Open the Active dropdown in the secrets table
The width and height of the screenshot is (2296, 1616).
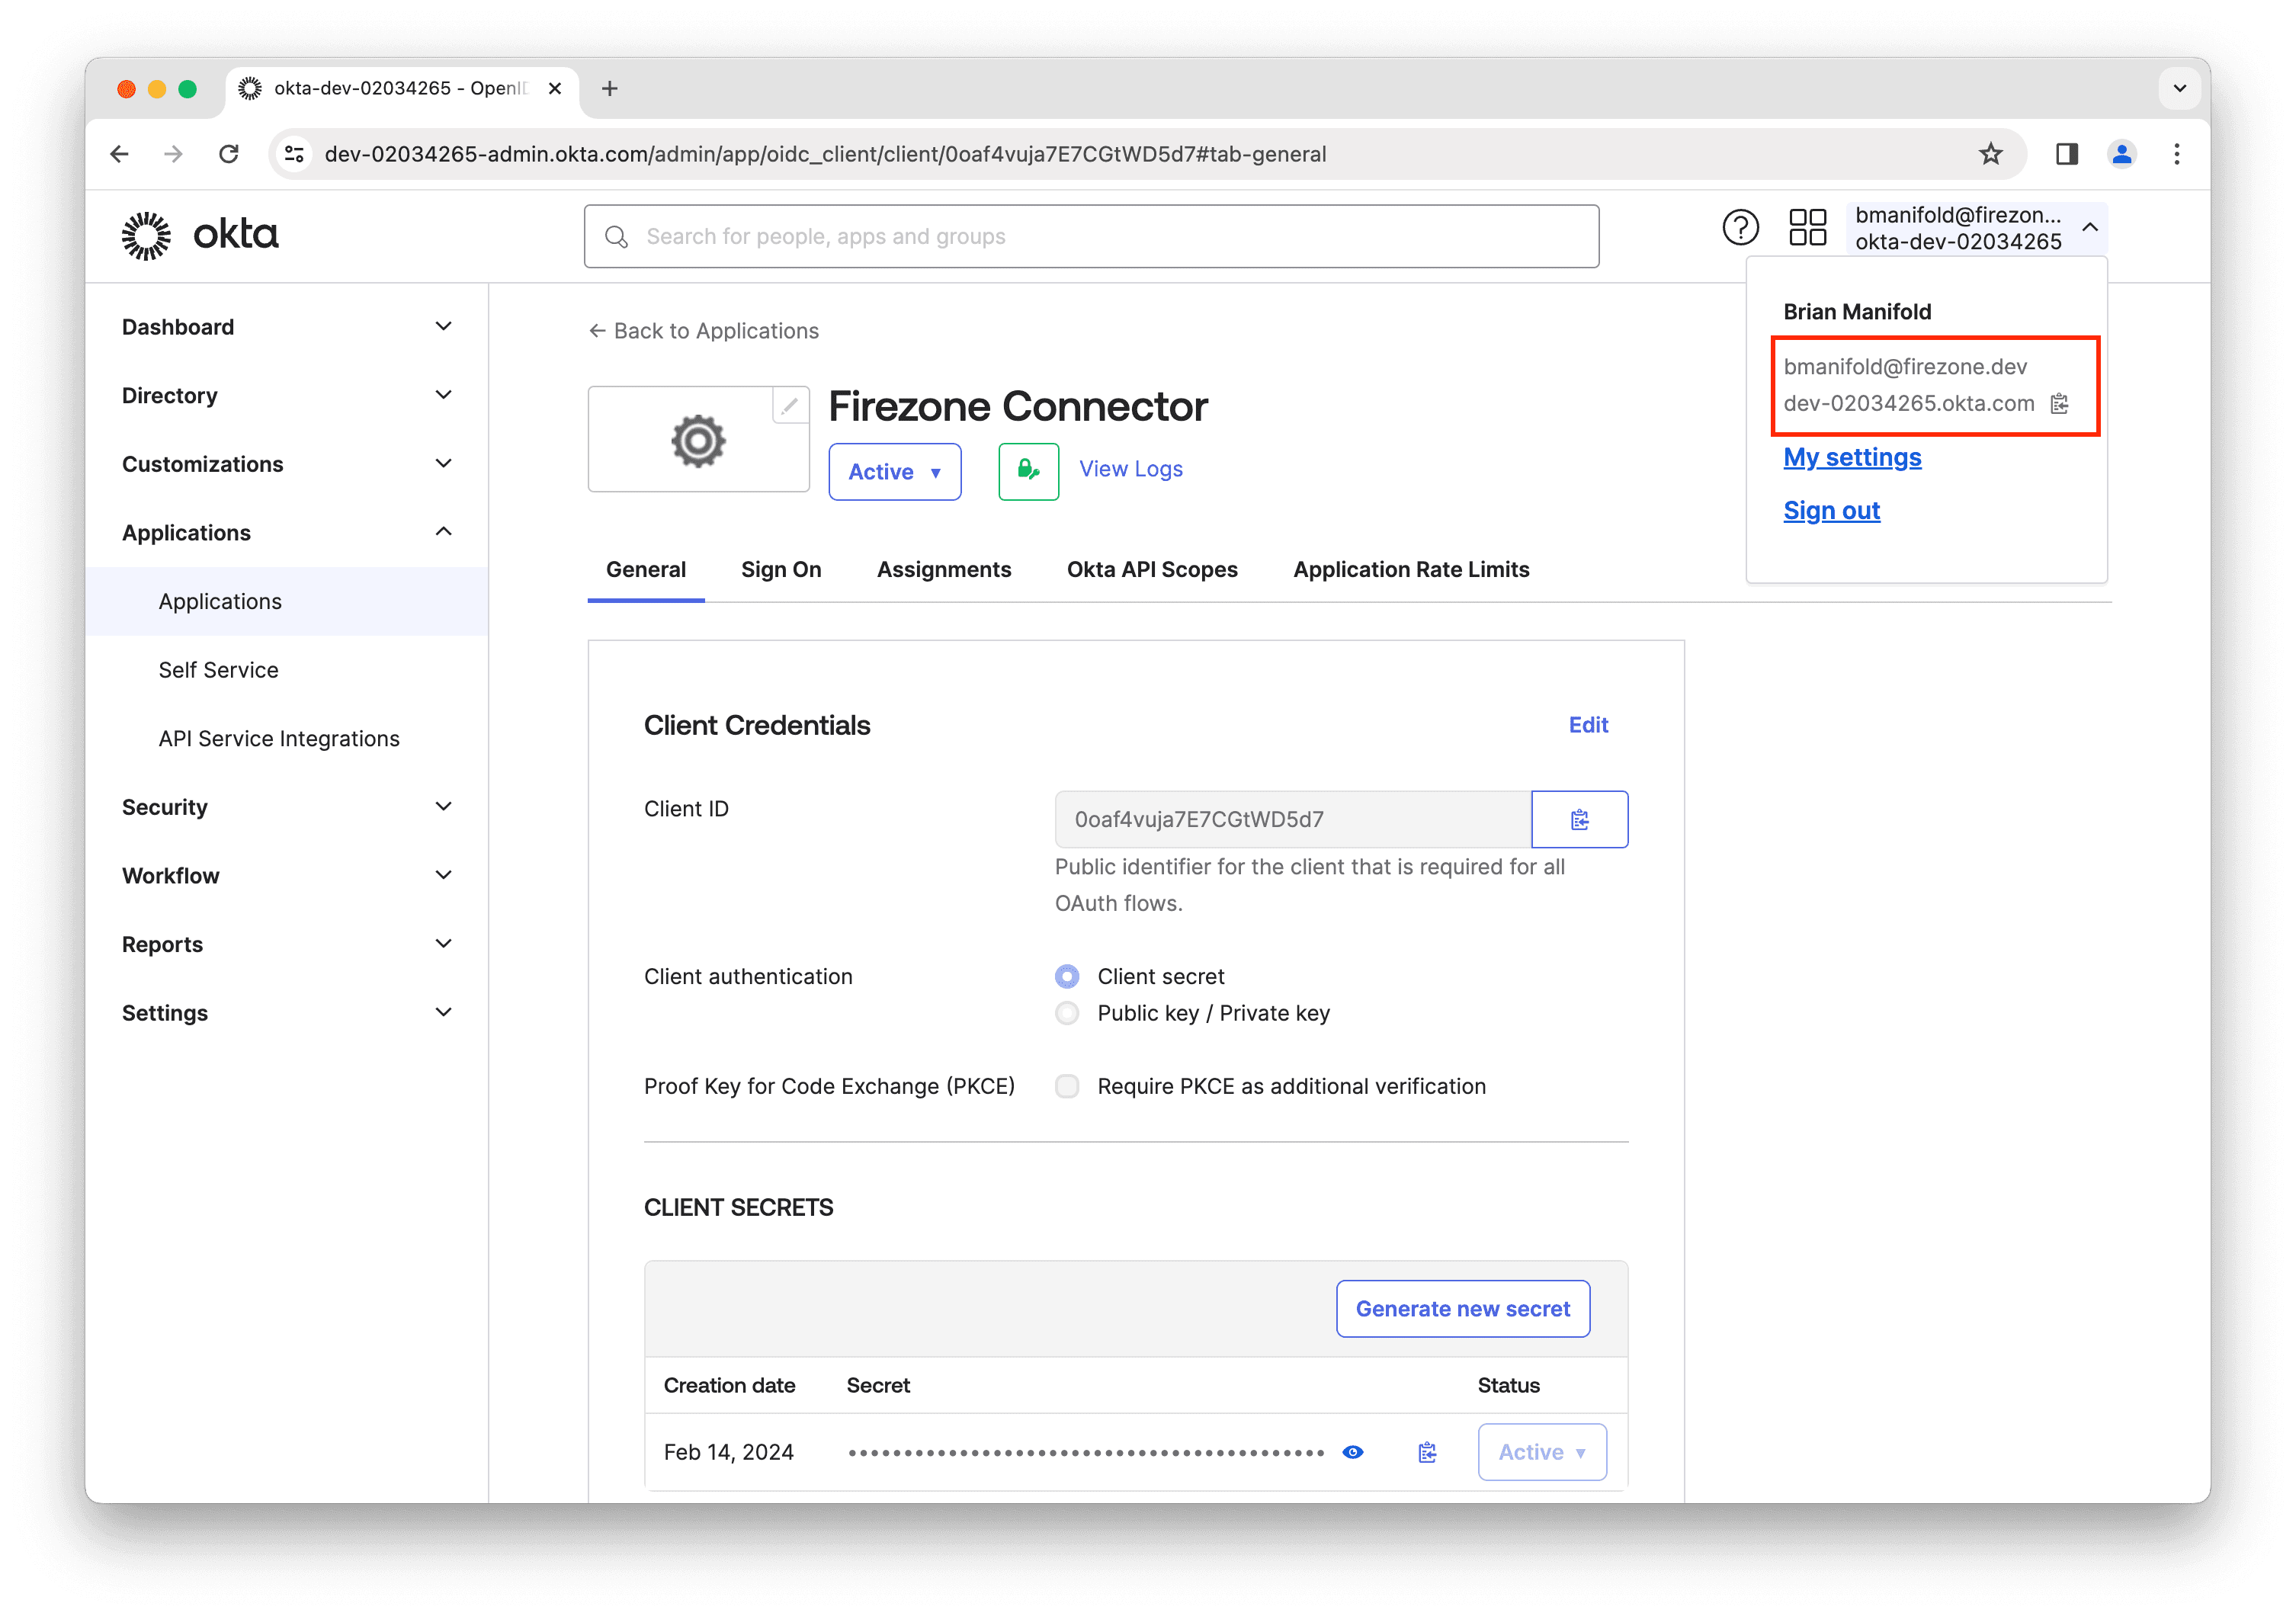pyautogui.click(x=1541, y=1451)
